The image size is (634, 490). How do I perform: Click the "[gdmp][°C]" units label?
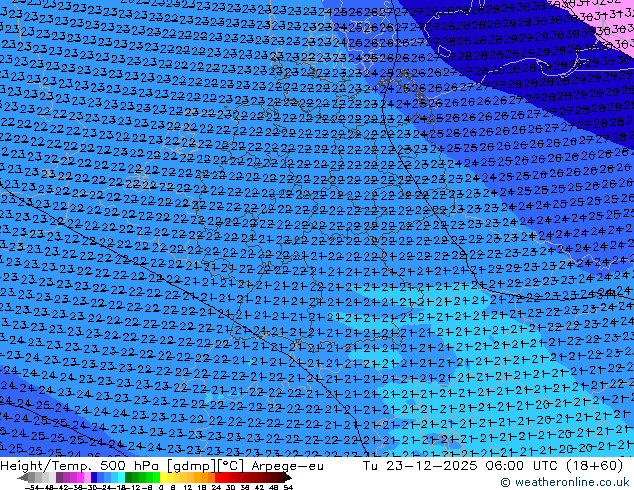[205, 466]
